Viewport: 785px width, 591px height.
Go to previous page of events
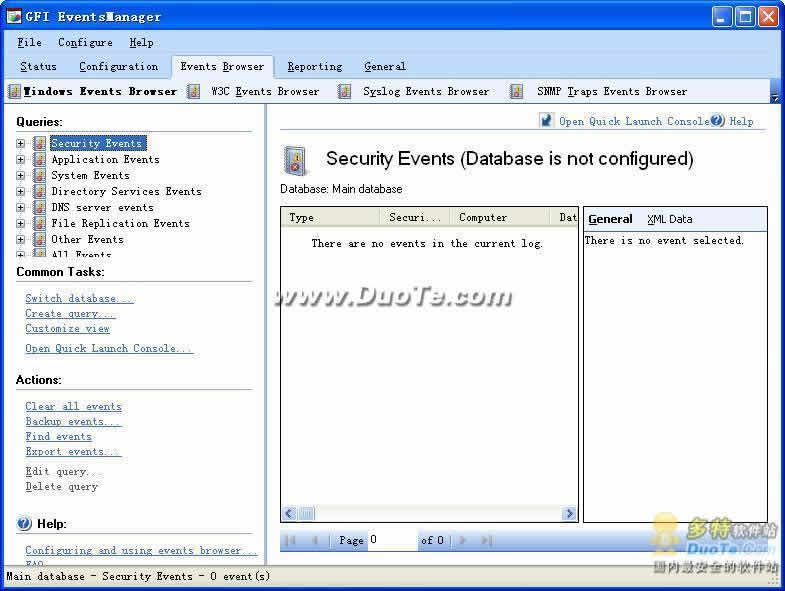[x=315, y=540]
